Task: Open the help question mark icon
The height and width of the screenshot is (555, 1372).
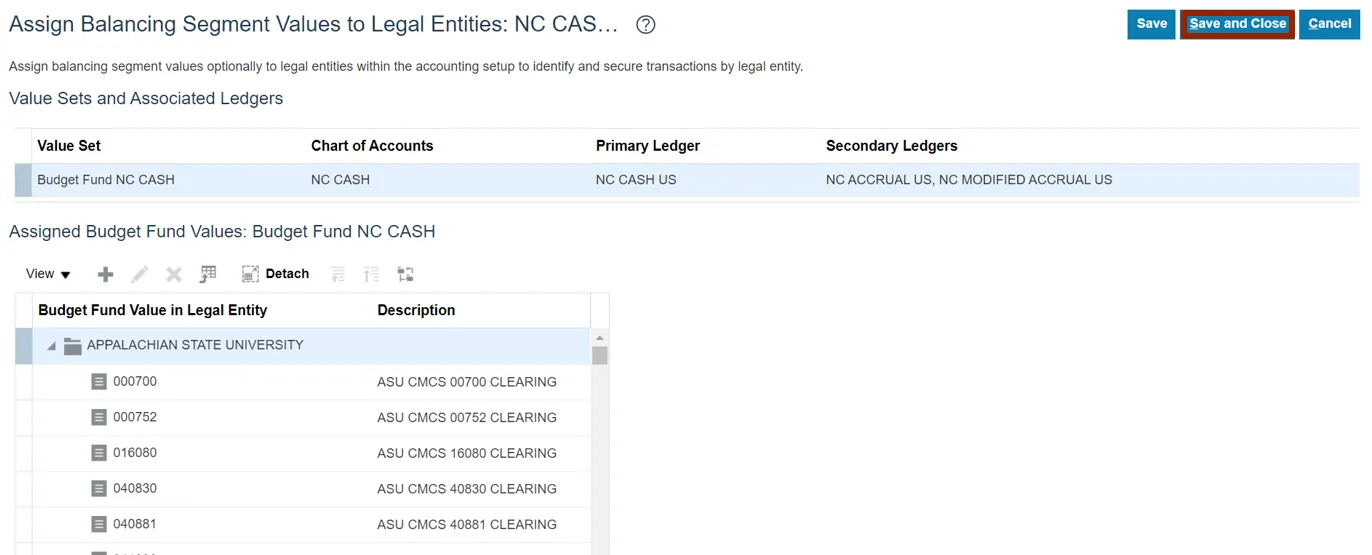Action: coord(646,25)
